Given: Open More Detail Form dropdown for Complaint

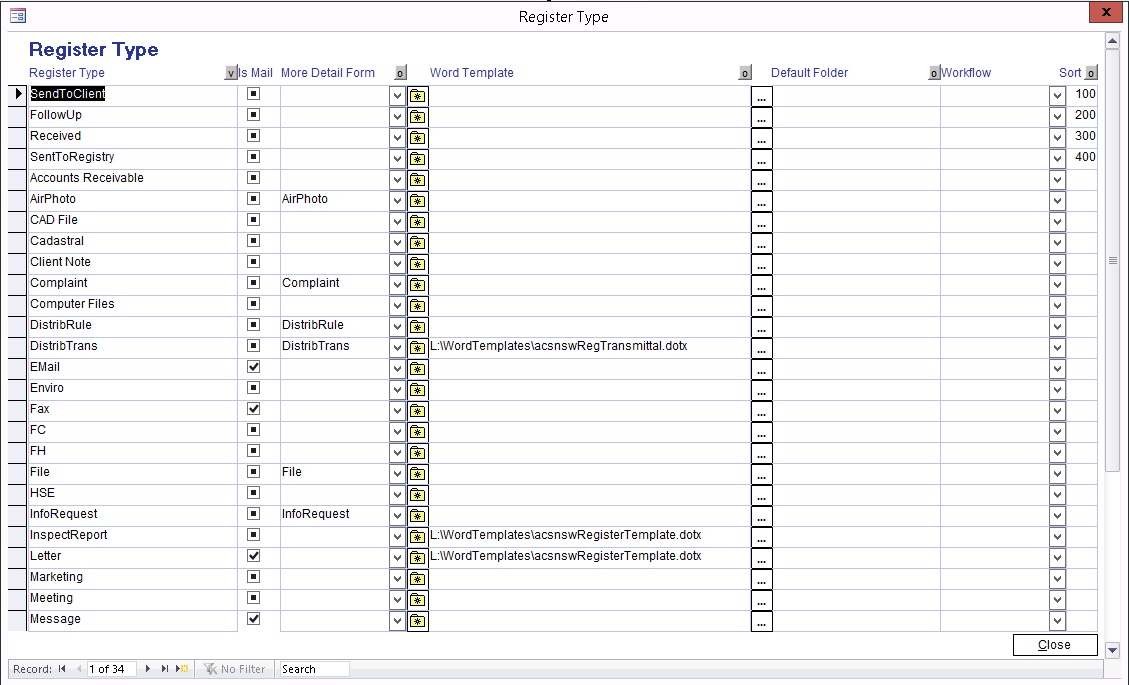Looking at the screenshot, I should tap(397, 284).
